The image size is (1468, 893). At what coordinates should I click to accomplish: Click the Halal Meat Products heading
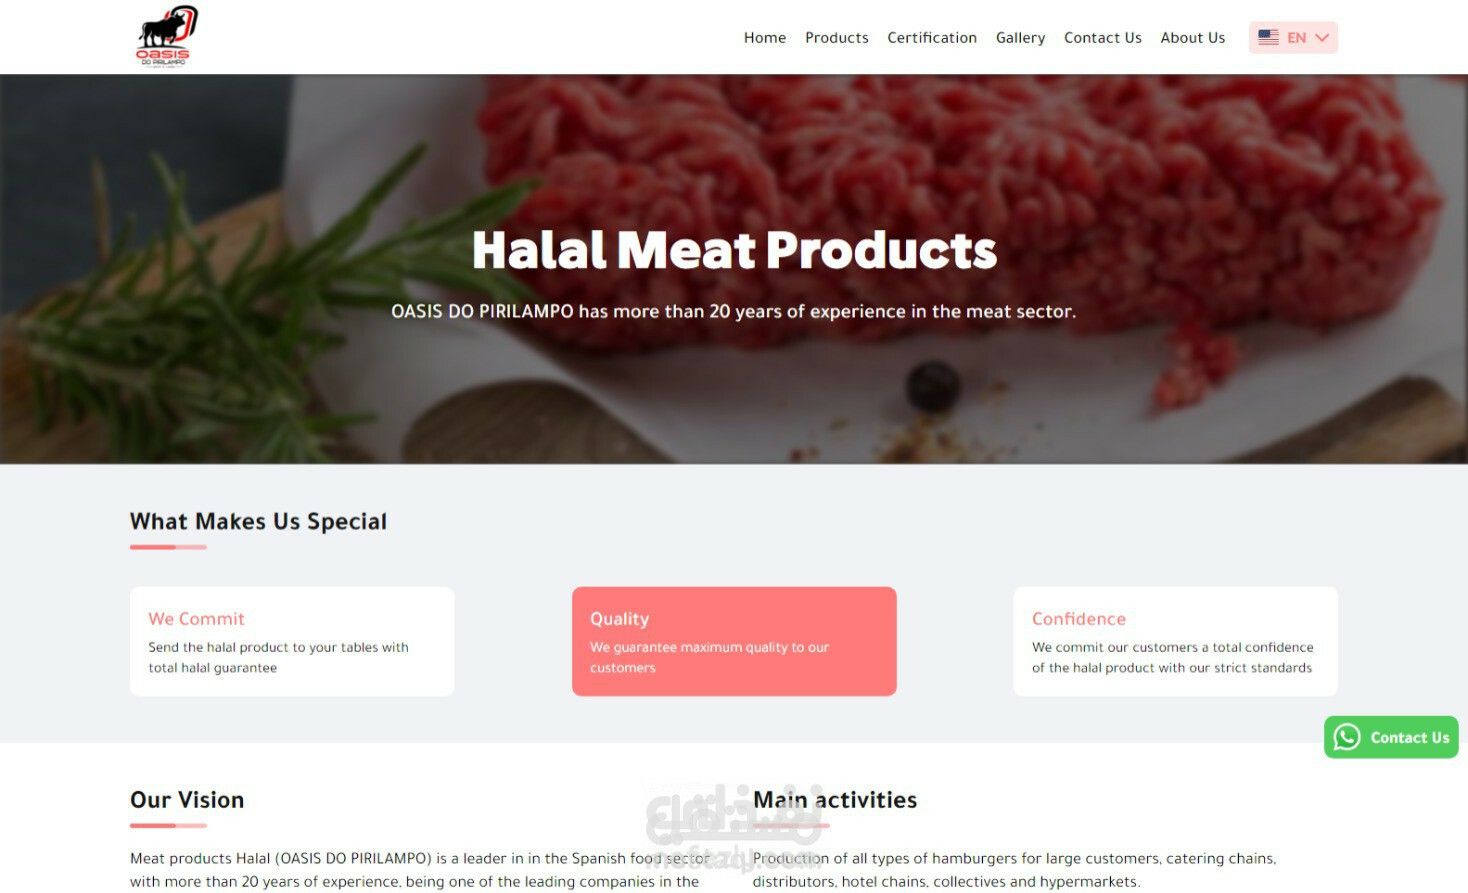point(734,250)
